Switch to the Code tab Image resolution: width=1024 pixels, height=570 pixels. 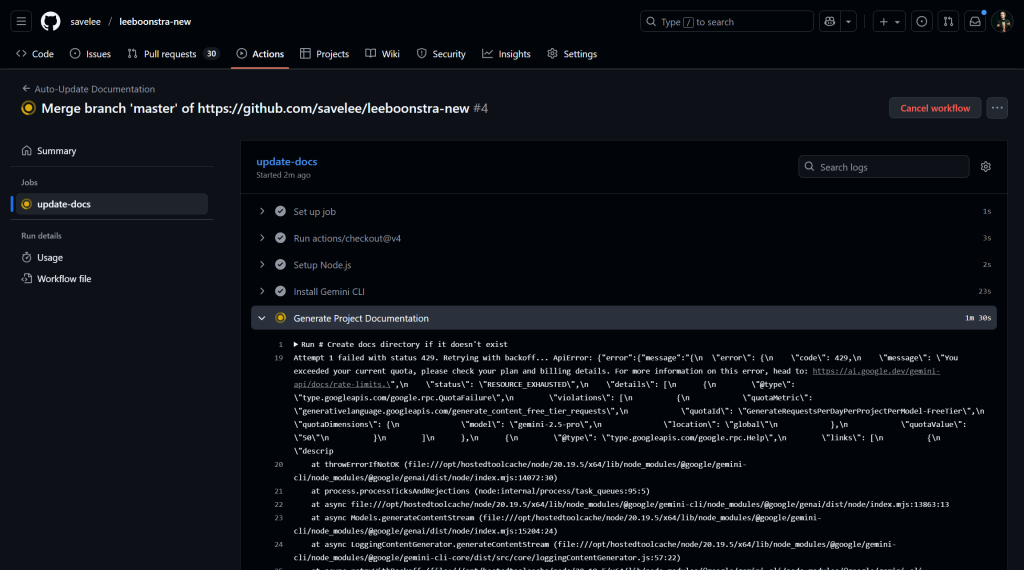(x=35, y=54)
